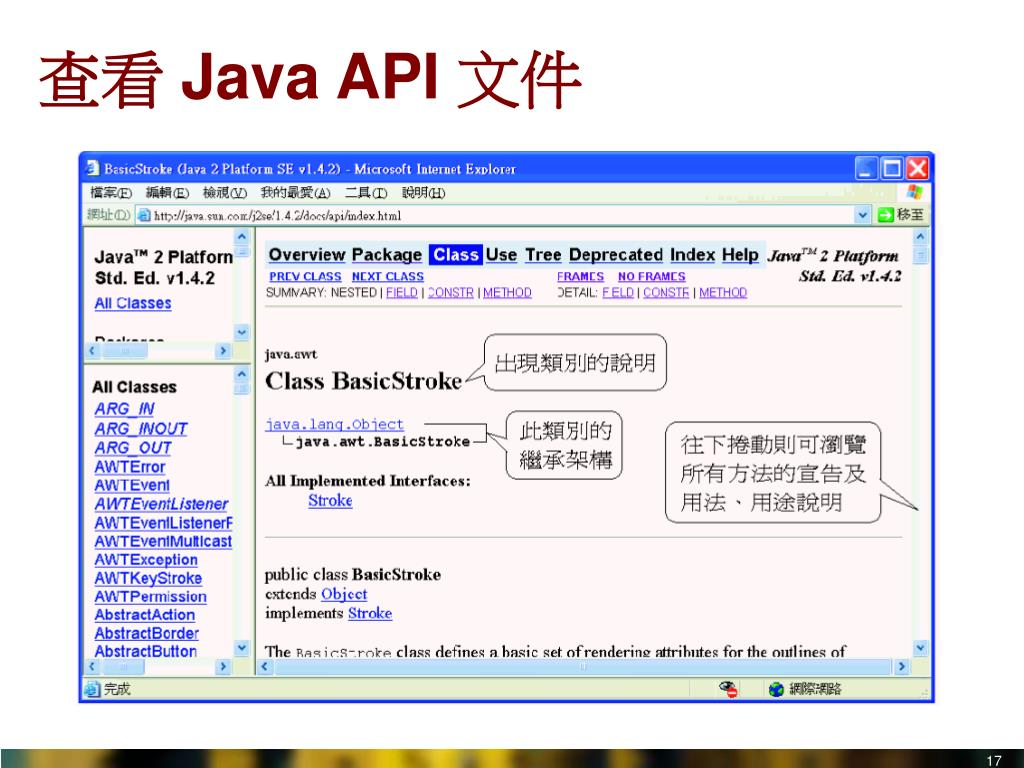Open Object link after extends
This screenshot has width=1024, height=768.
[x=344, y=594]
